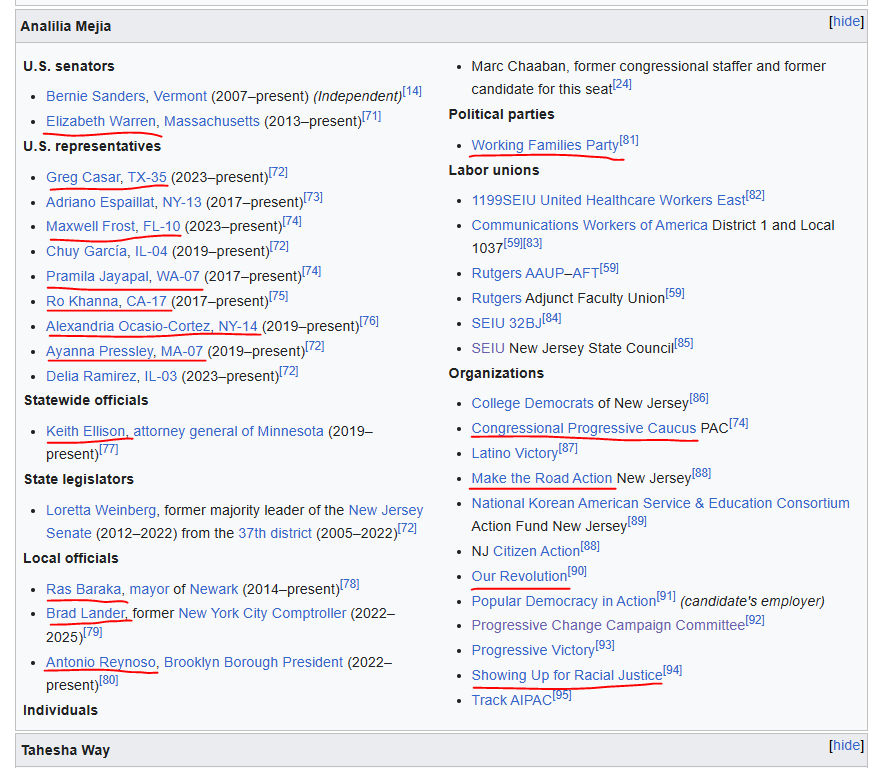Open citation 14 next to Independent

pos(412,91)
